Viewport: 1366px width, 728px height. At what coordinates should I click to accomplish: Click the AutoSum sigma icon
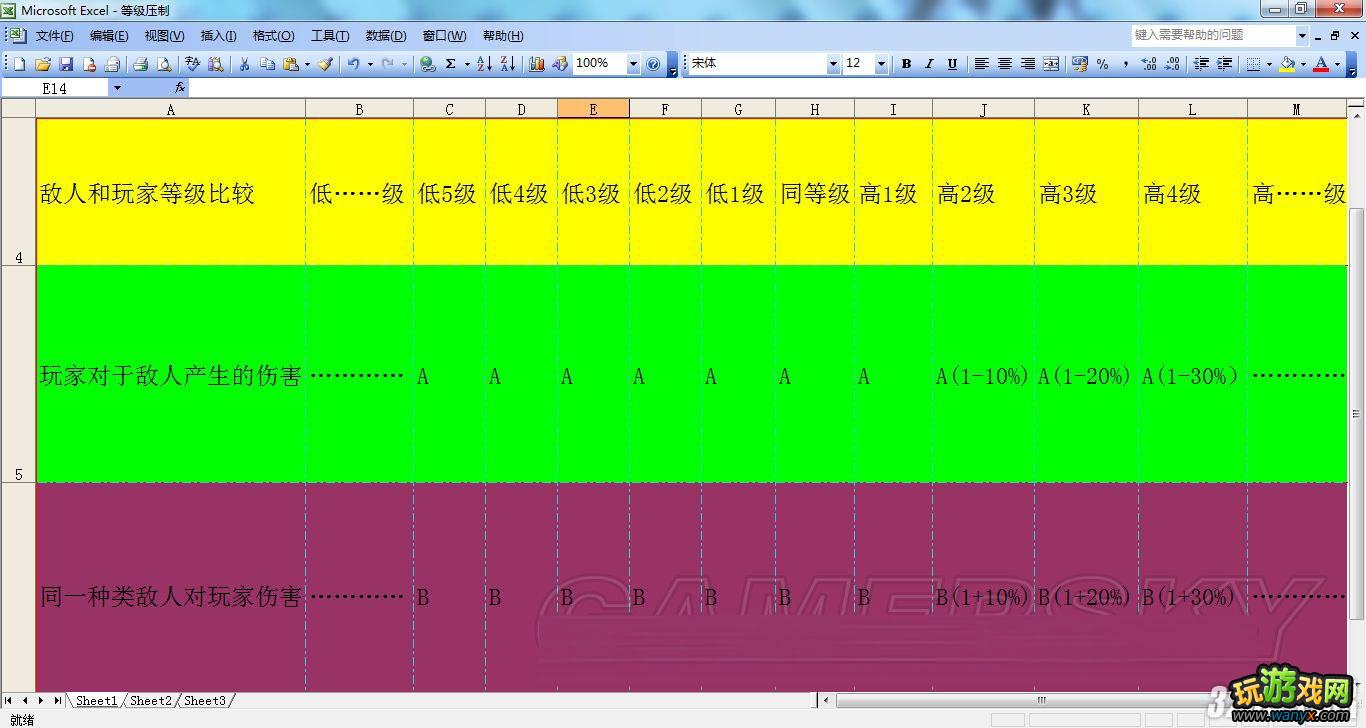(451, 64)
